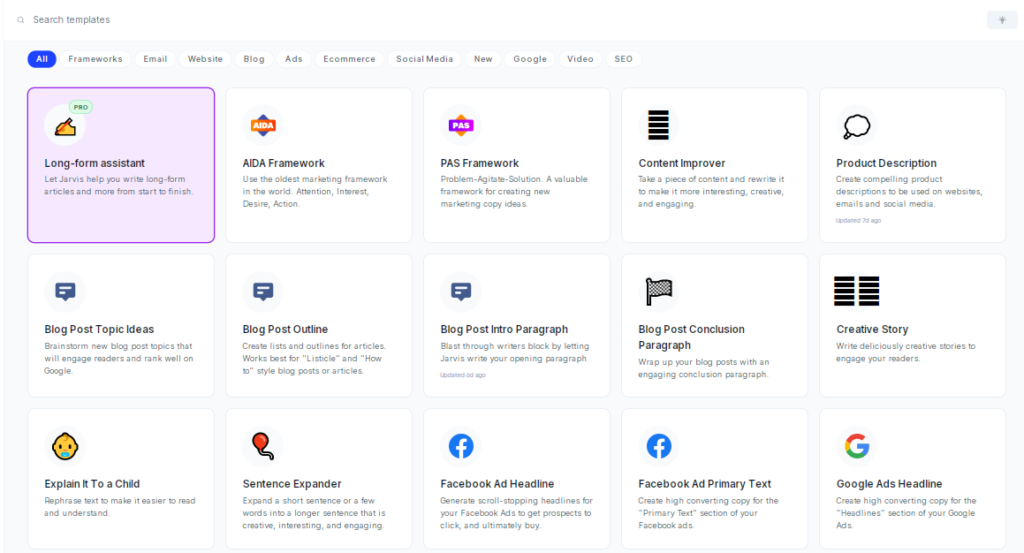
Task: Click the Content Improver lines icon
Action: coord(658,126)
